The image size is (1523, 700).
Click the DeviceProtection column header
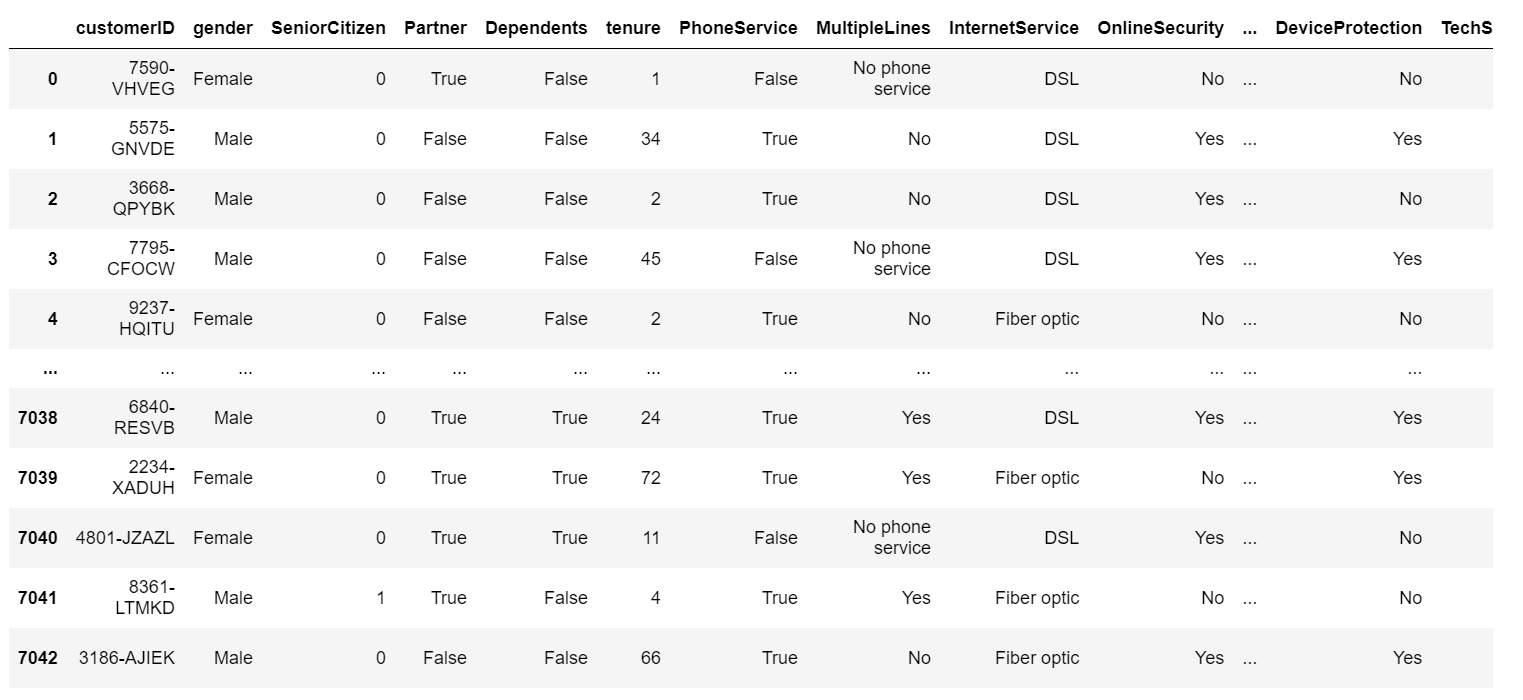pos(1348,28)
